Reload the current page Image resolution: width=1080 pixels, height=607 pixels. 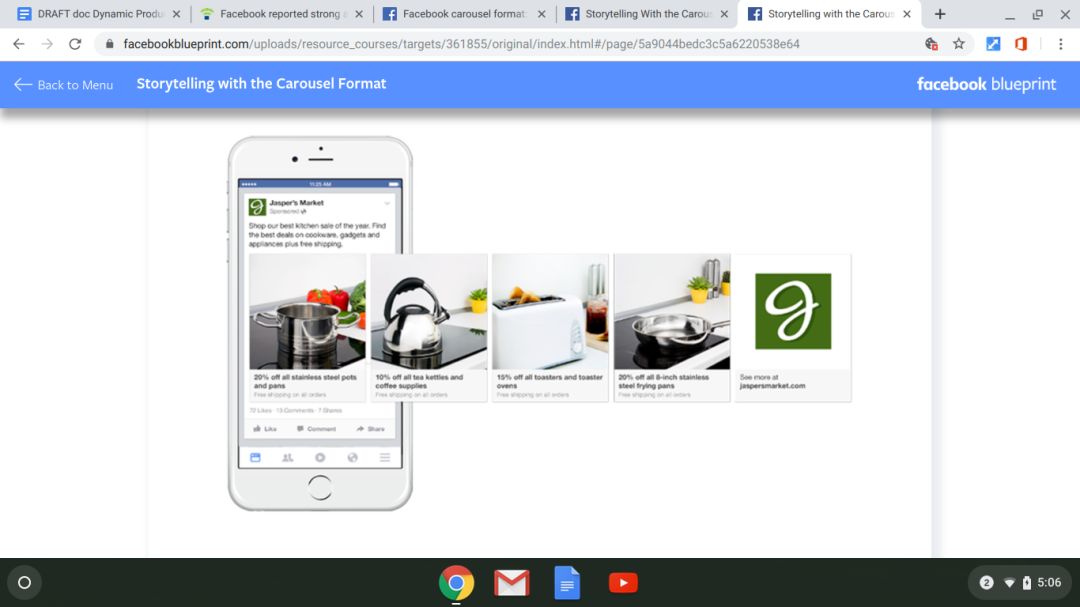pyautogui.click(x=75, y=44)
